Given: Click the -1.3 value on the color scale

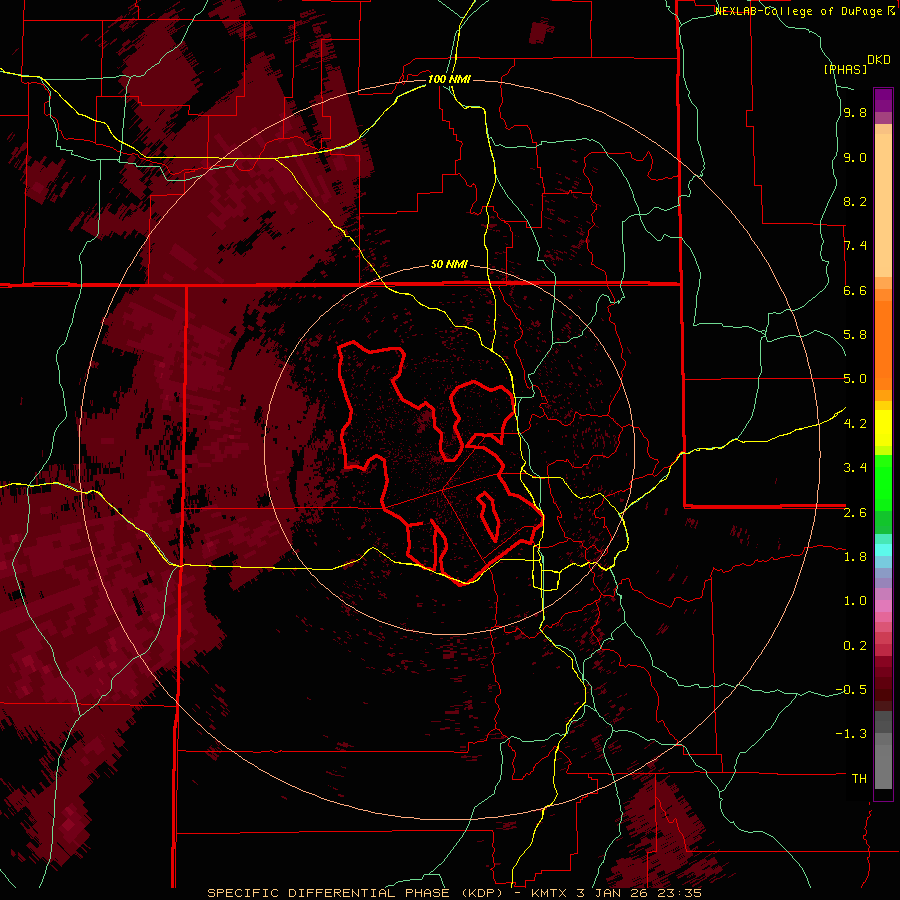Looking at the screenshot, I should coord(851,734).
